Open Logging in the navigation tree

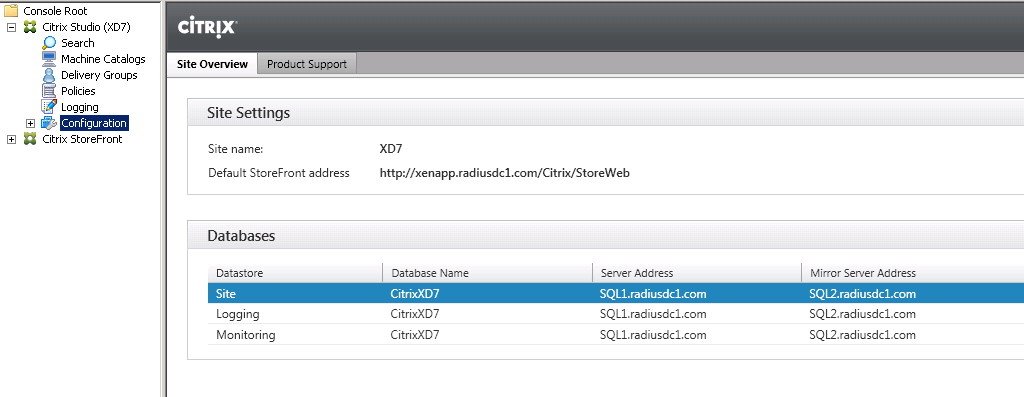80,107
